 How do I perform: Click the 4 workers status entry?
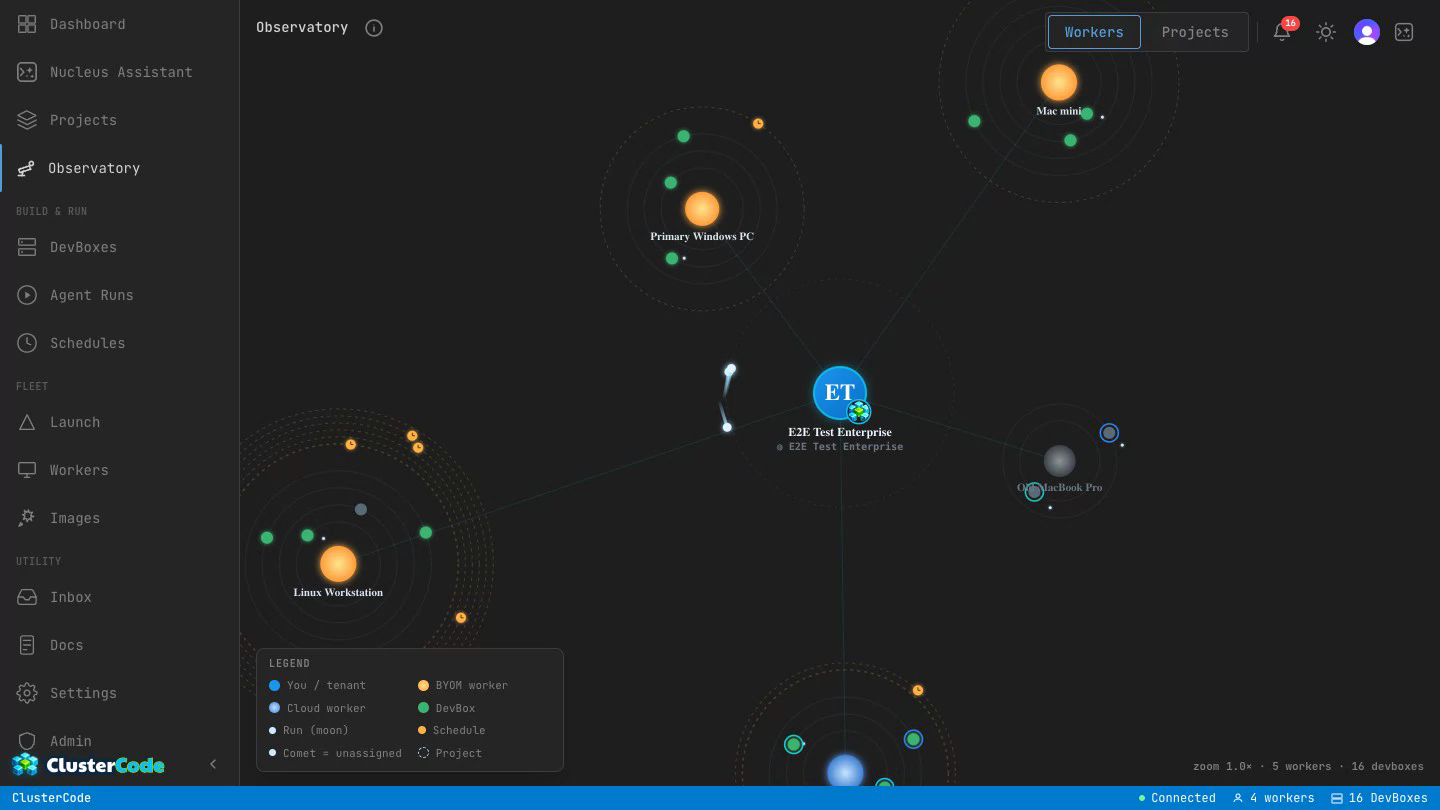point(1273,798)
